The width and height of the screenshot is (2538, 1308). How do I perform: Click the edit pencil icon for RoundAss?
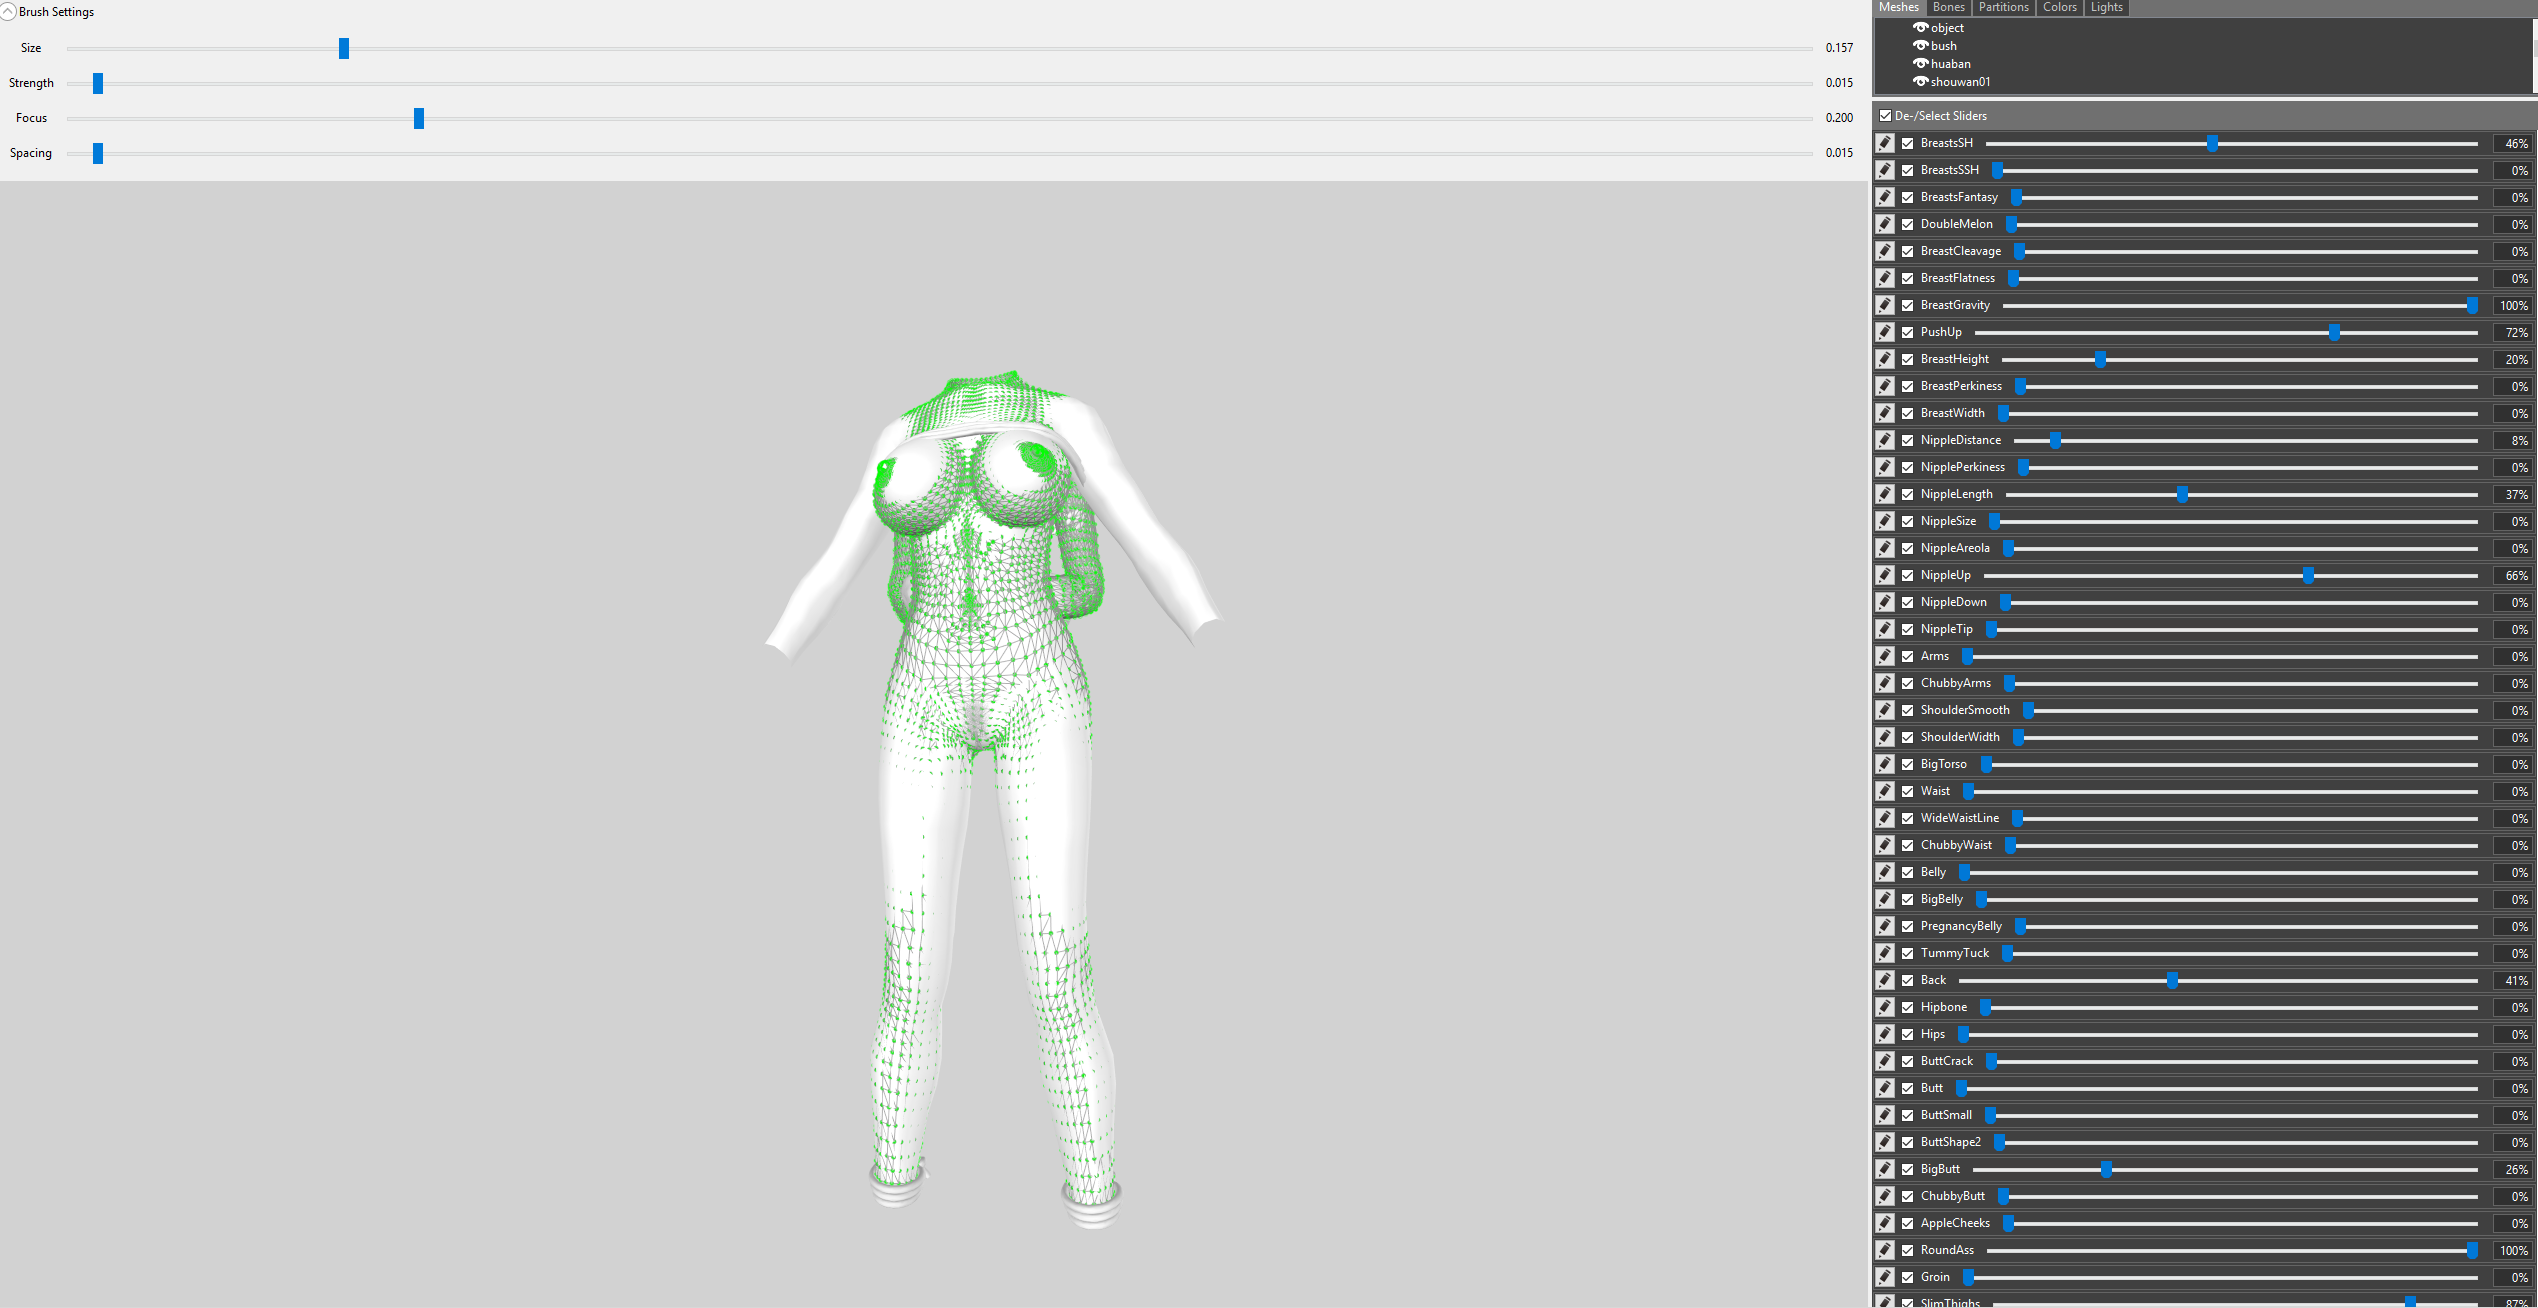coord(1885,1250)
